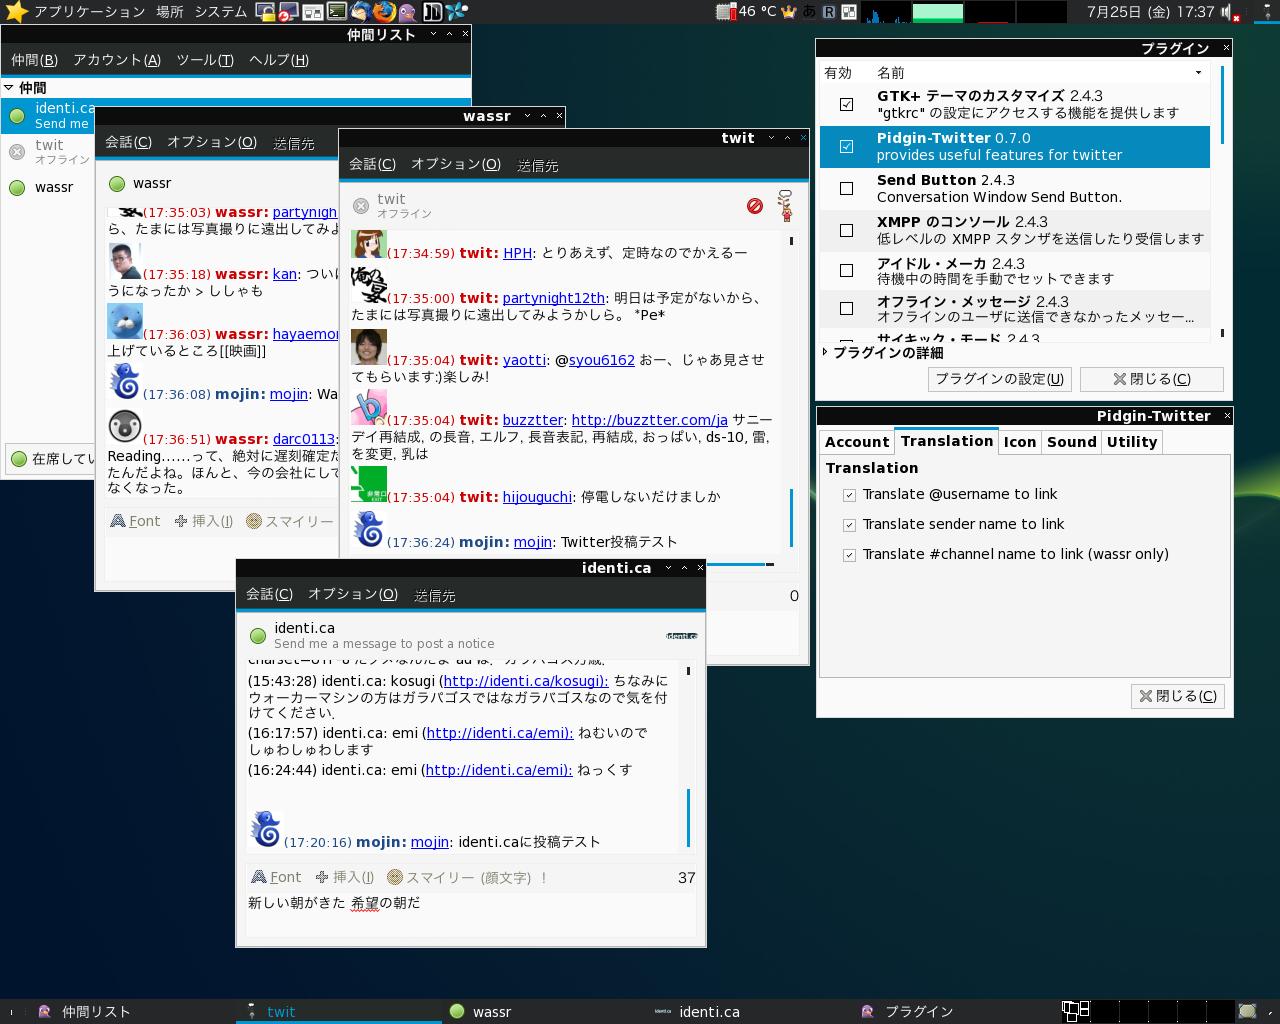Screen dimensions: 1280x1024
Task: Switch to the Sound tab
Action: pyautogui.click(x=1071, y=442)
